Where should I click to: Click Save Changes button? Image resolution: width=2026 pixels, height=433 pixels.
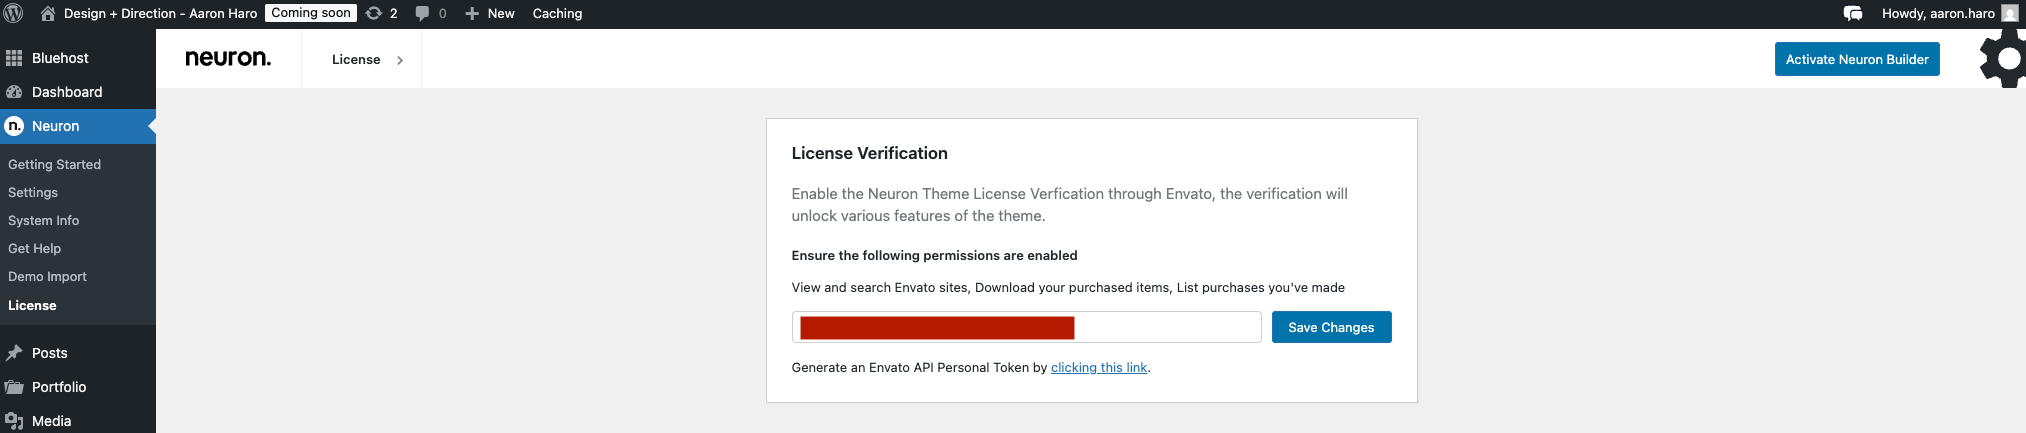1331,327
